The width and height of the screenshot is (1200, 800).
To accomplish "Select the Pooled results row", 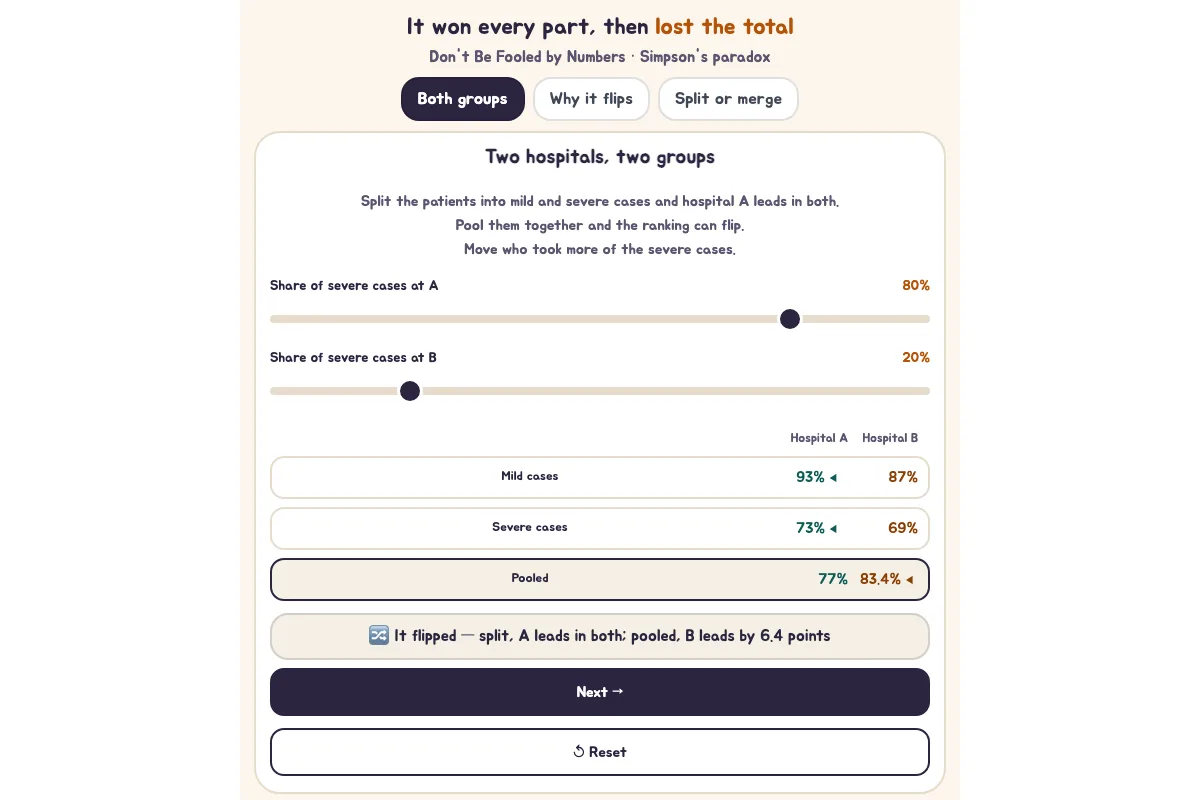I will (x=600, y=579).
